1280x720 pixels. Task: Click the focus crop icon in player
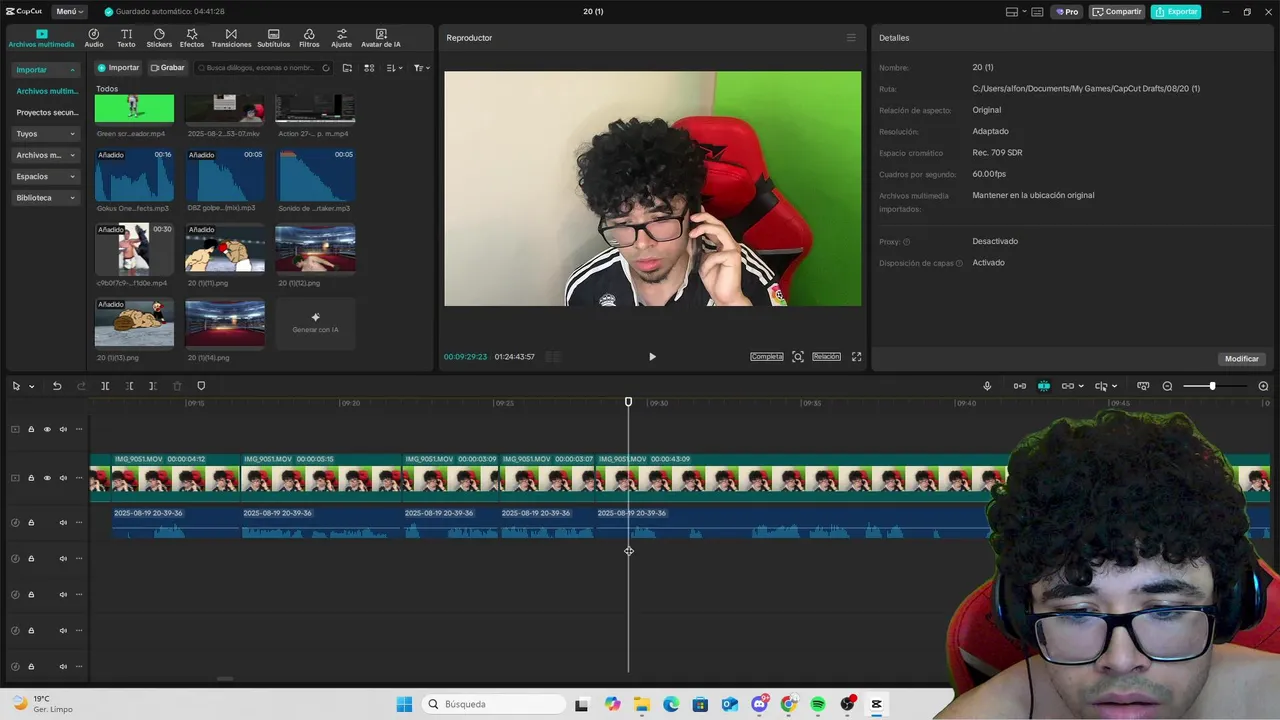coord(798,357)
